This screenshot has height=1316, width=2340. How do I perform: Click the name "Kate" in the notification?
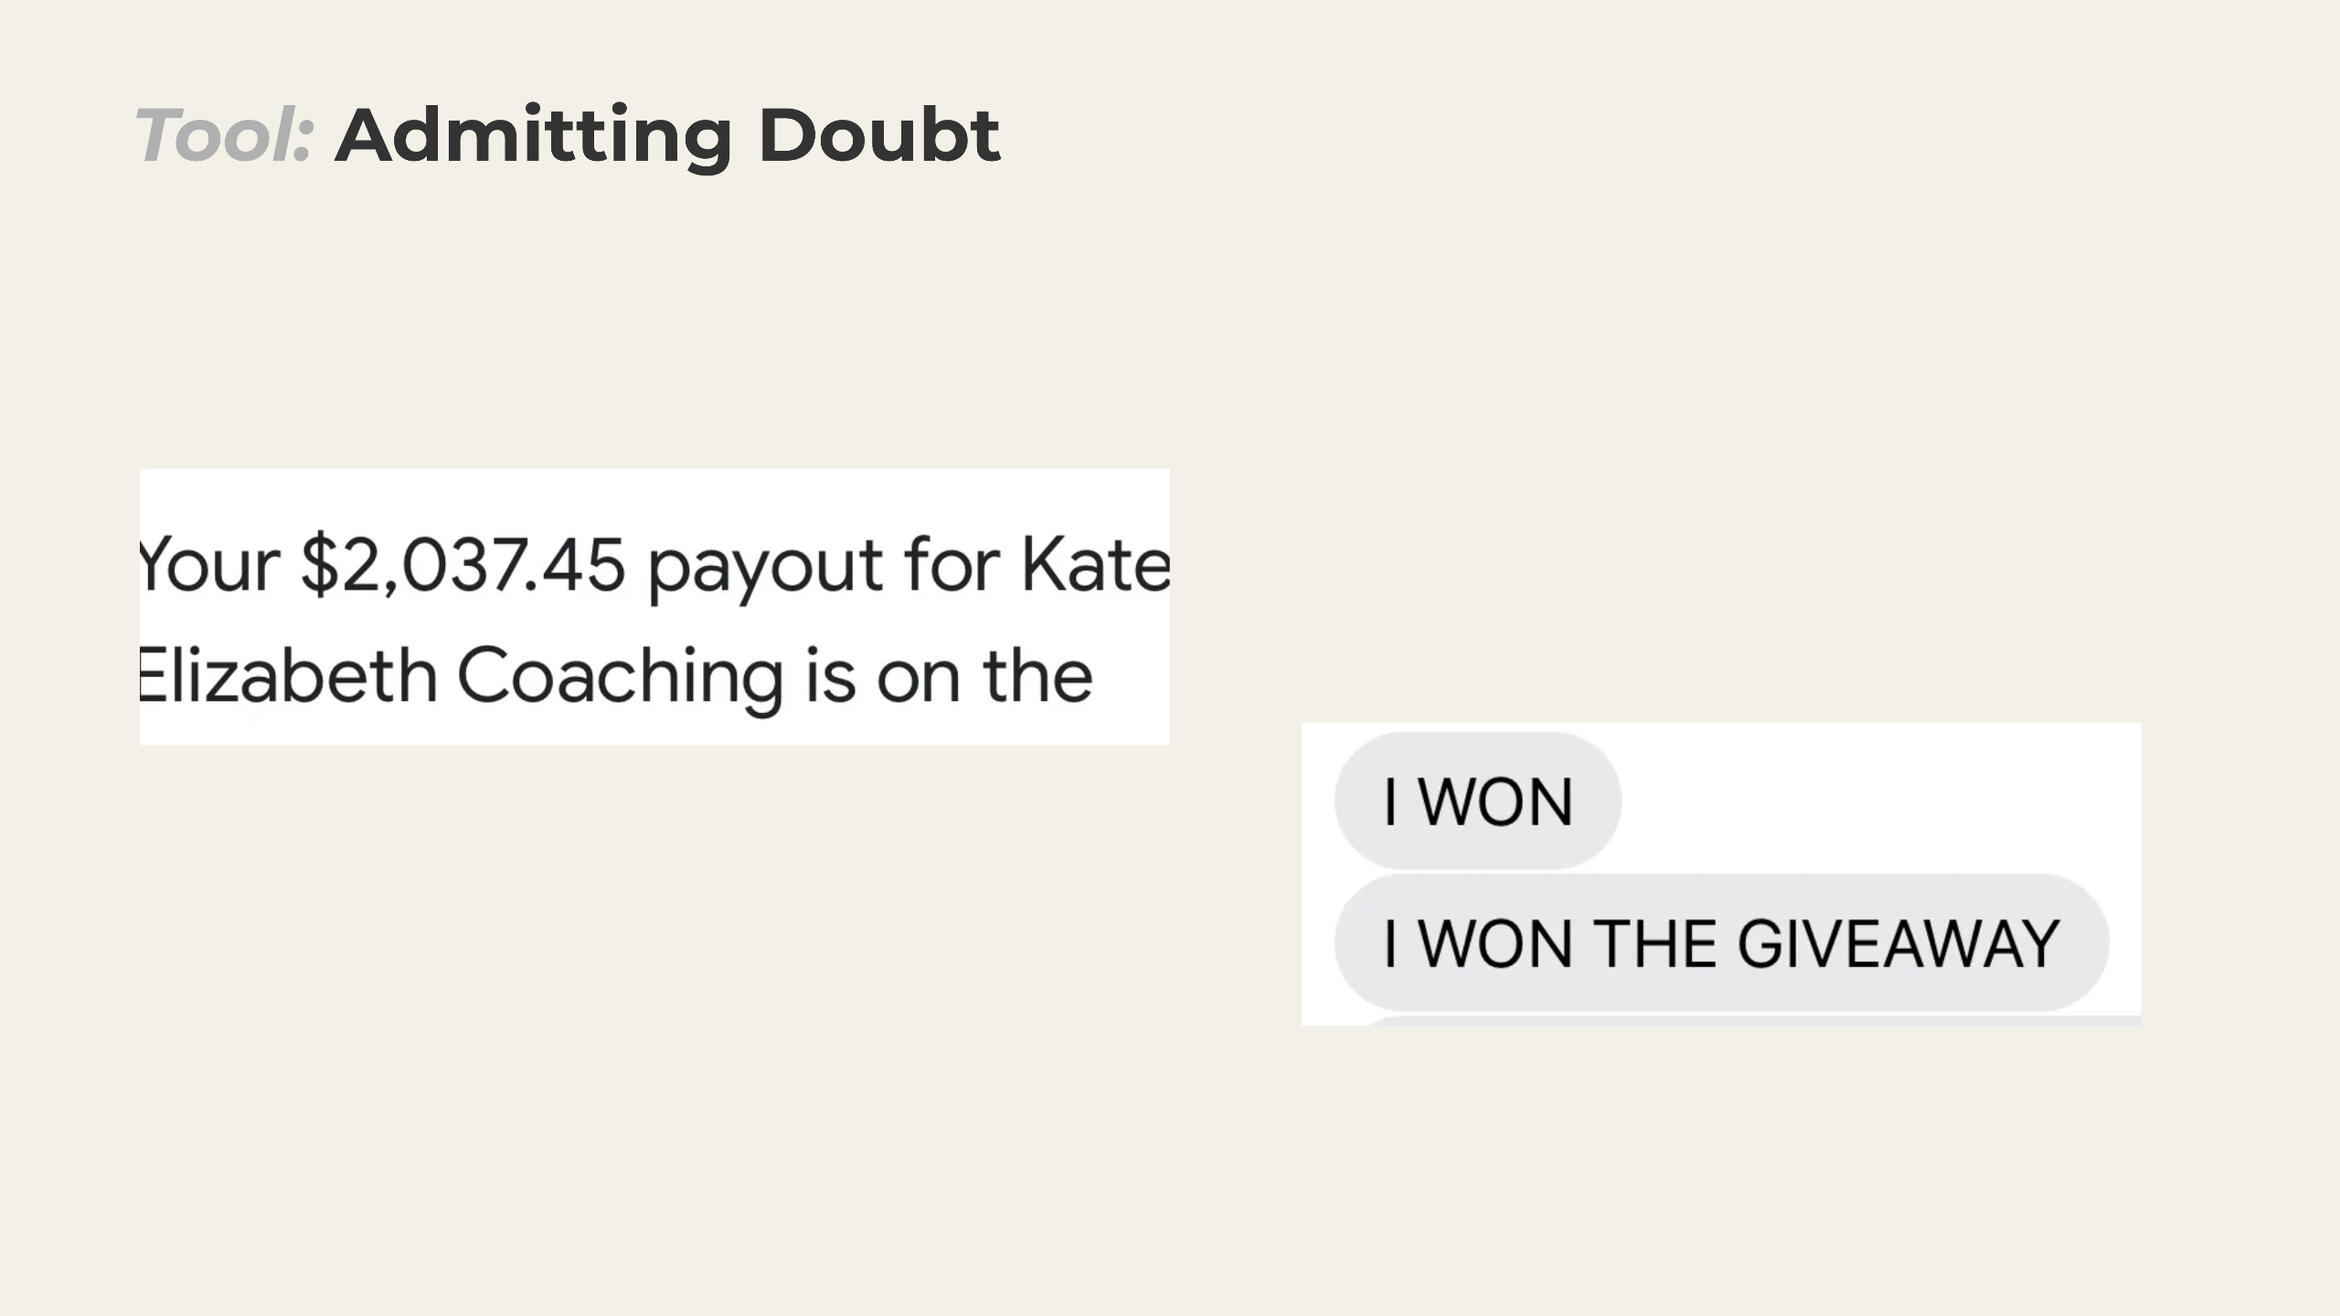(1094, 565)
